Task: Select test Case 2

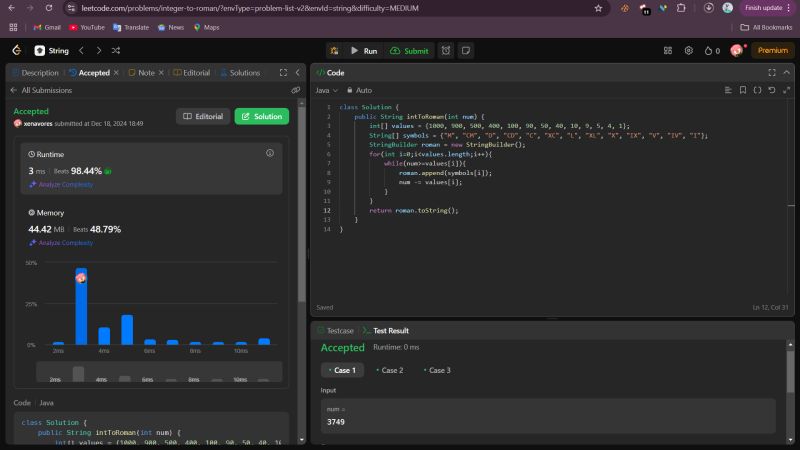Action: (389, 370)
